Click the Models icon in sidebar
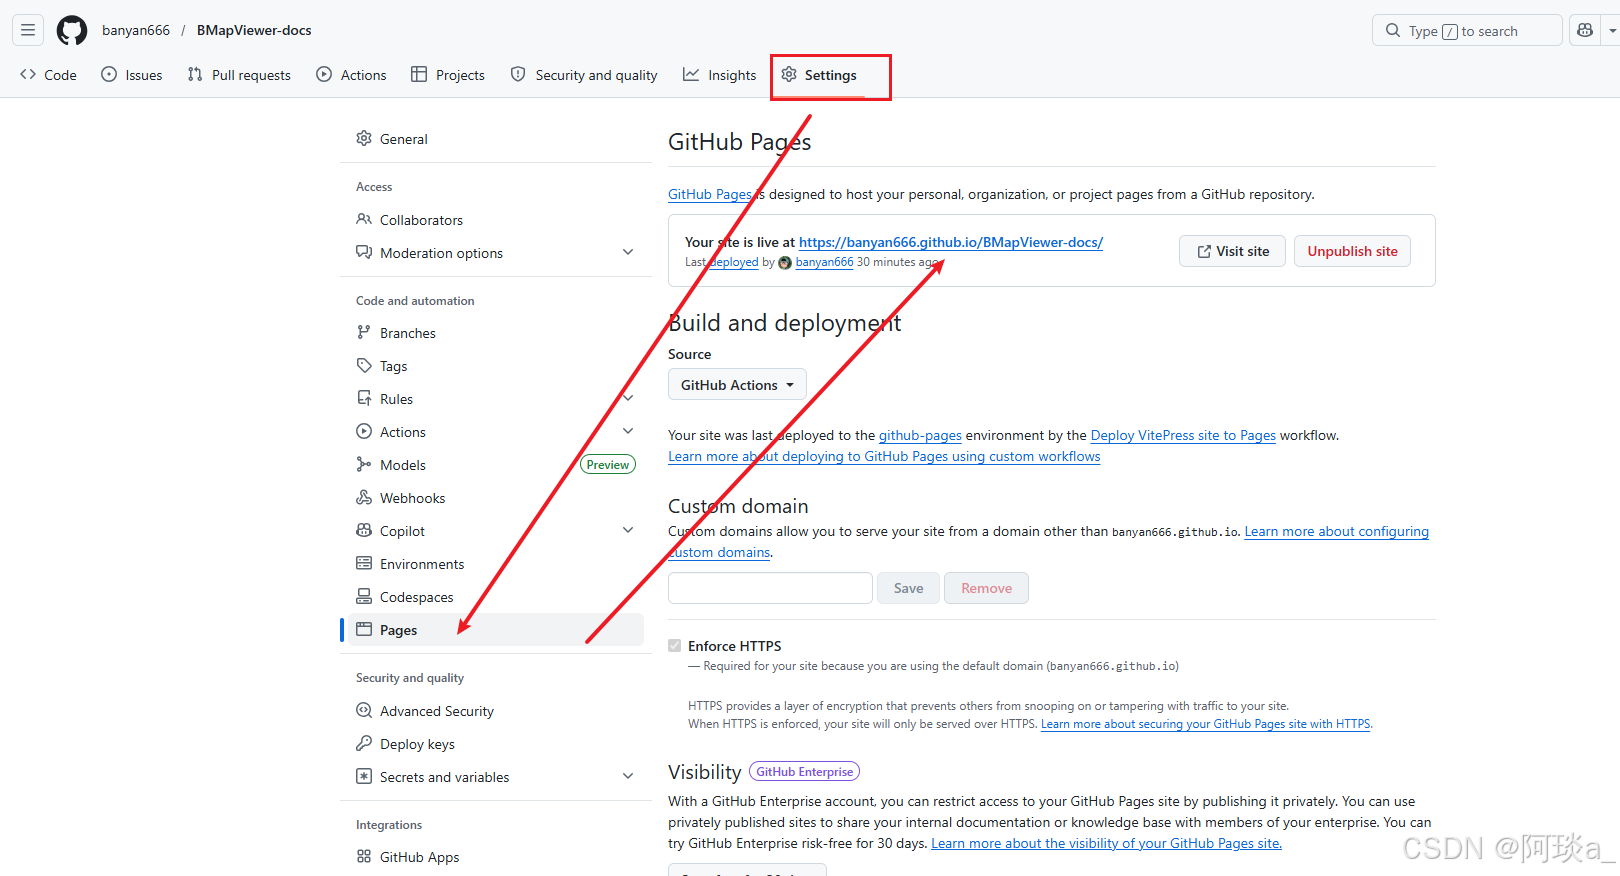Viewport: 1620px width, 876px height. pyautogui.click(x=364, y=464)
